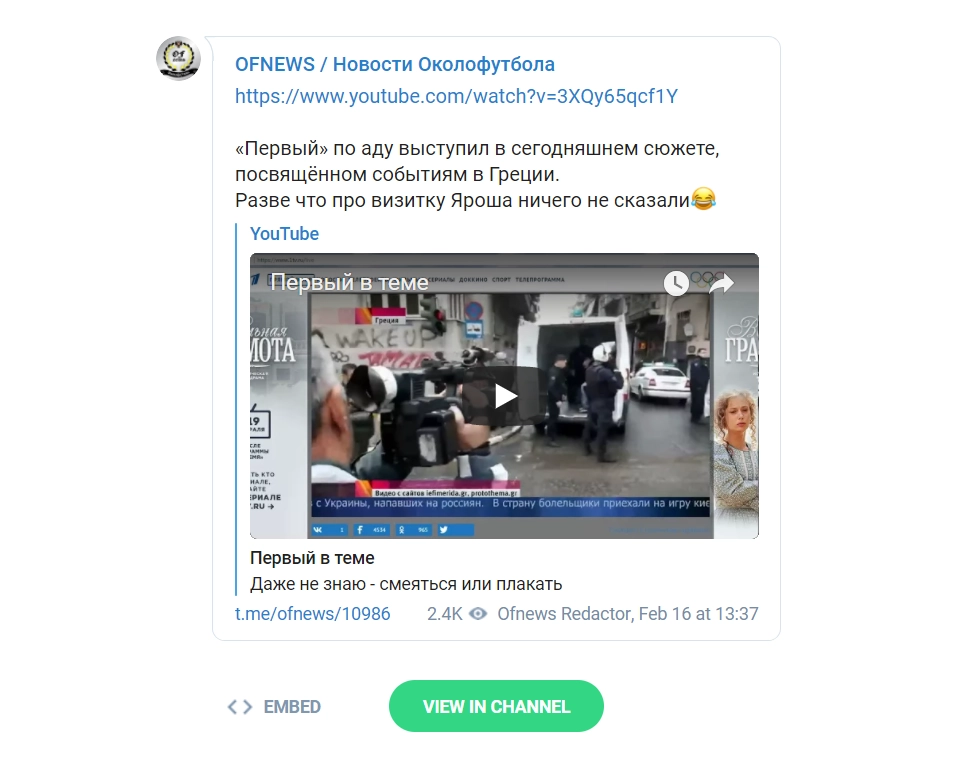969x762 pixels.
Task: Click the OFNEWS channel avatar
Action: (x=178, y=58)
